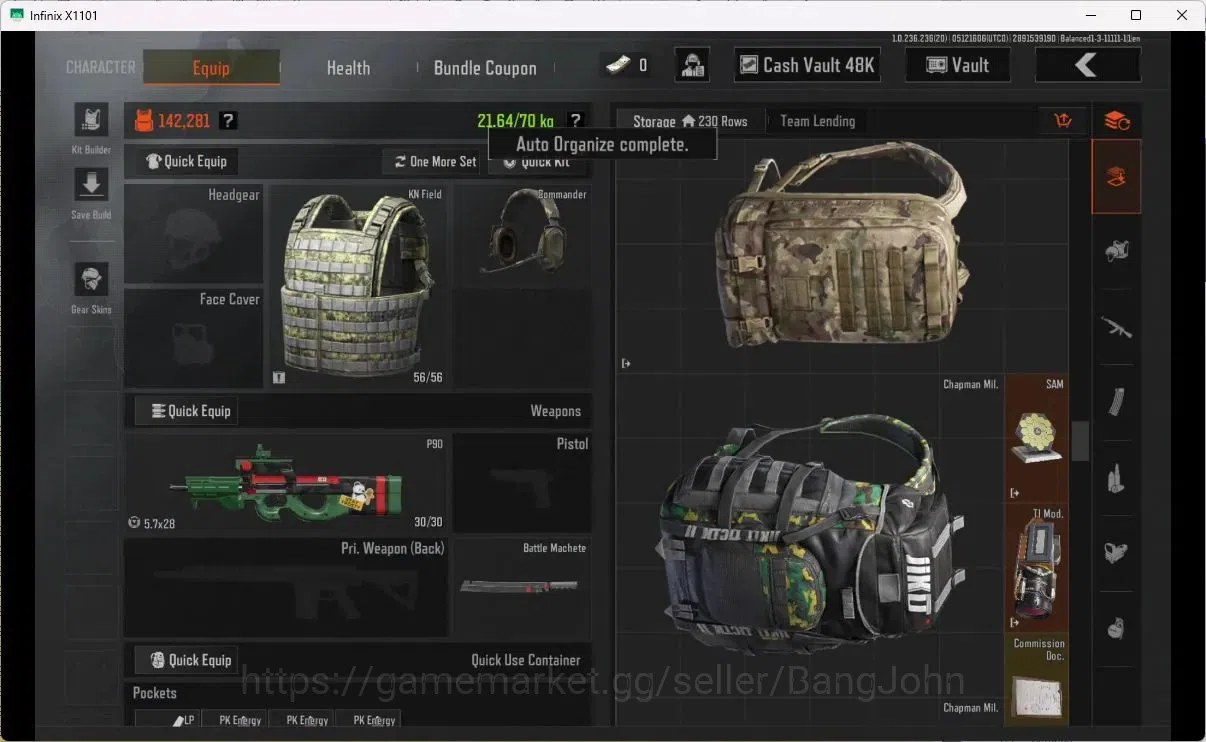This screenshot has height=742, width=1206.
Task: Select the multicam camouflage backpack in storage
Action: coord(841,247)
